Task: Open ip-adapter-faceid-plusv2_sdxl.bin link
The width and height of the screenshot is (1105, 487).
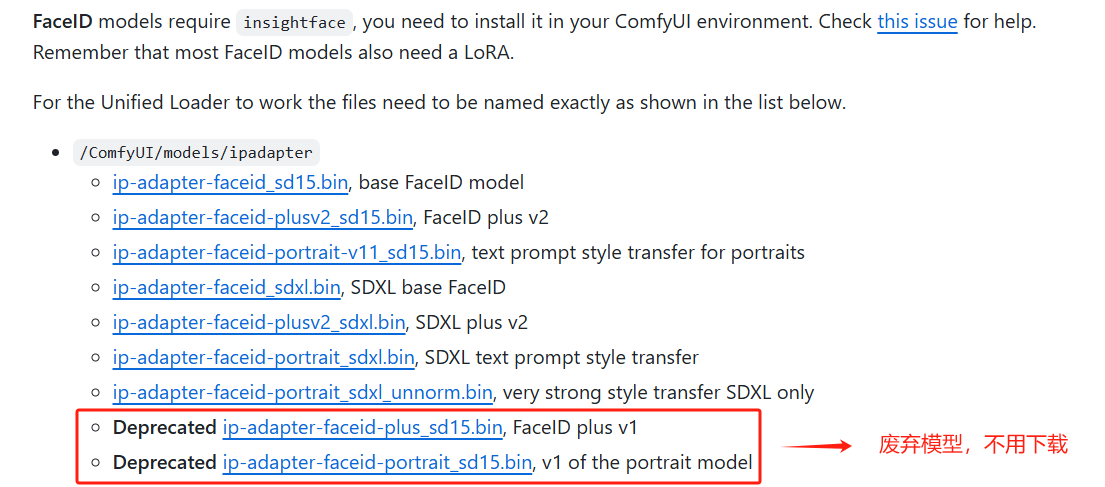Action: click(x=258, y=323)
